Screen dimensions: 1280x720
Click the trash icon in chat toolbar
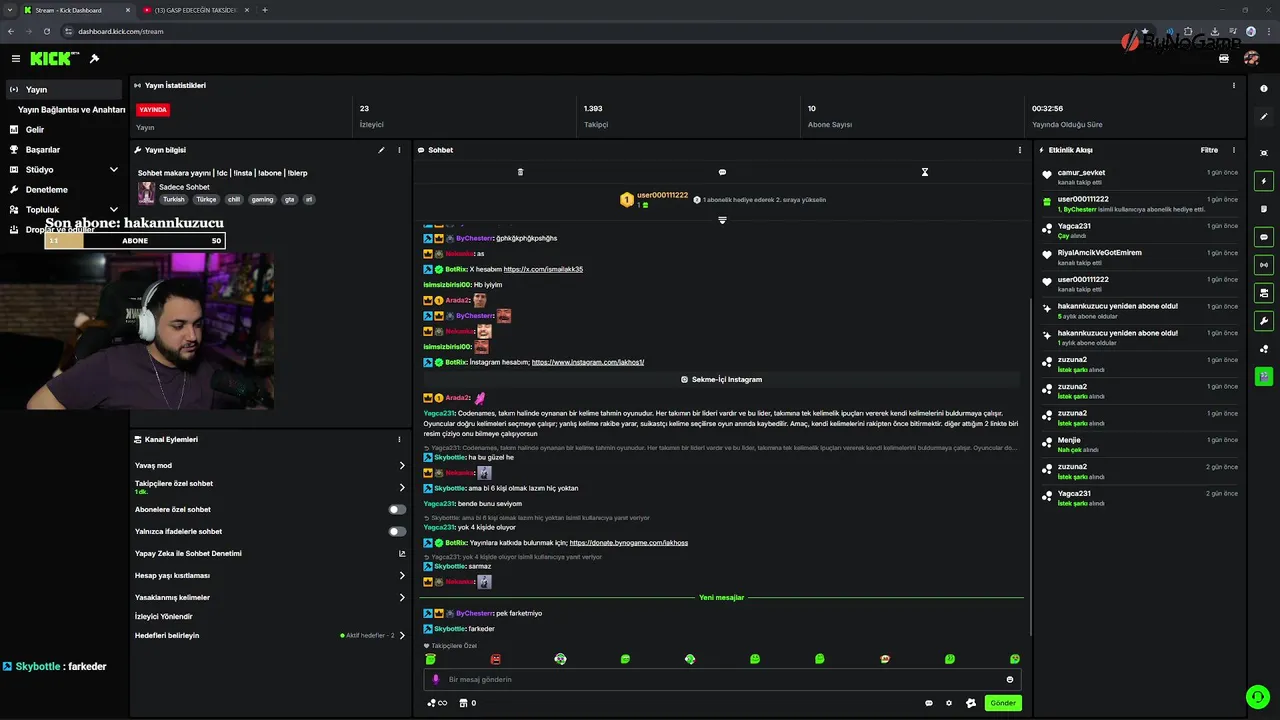tap(520, 172)
